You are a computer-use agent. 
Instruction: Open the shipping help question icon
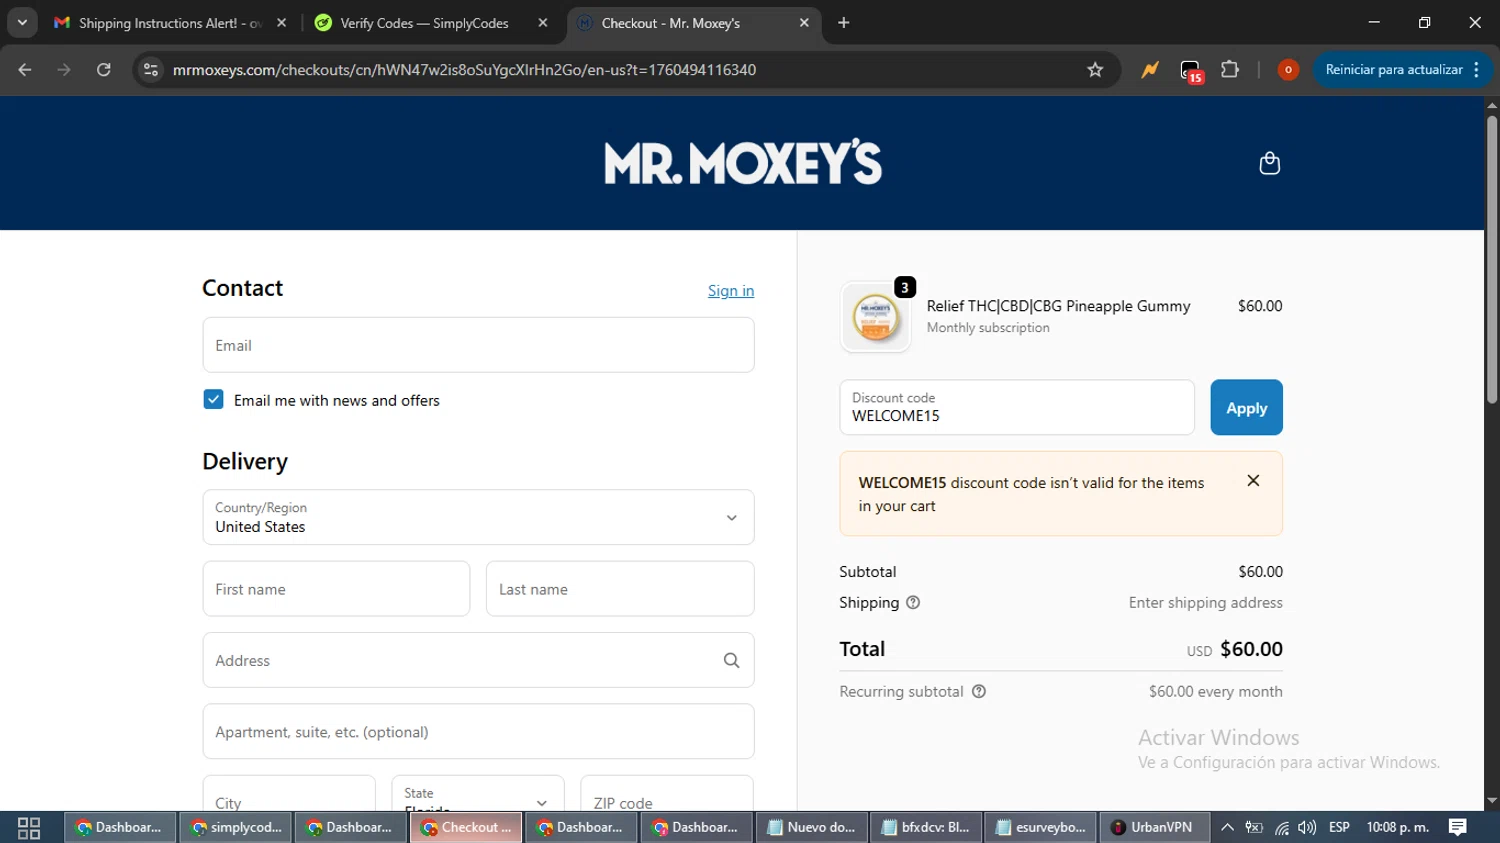pyautogui.click(x=913, y=602)
